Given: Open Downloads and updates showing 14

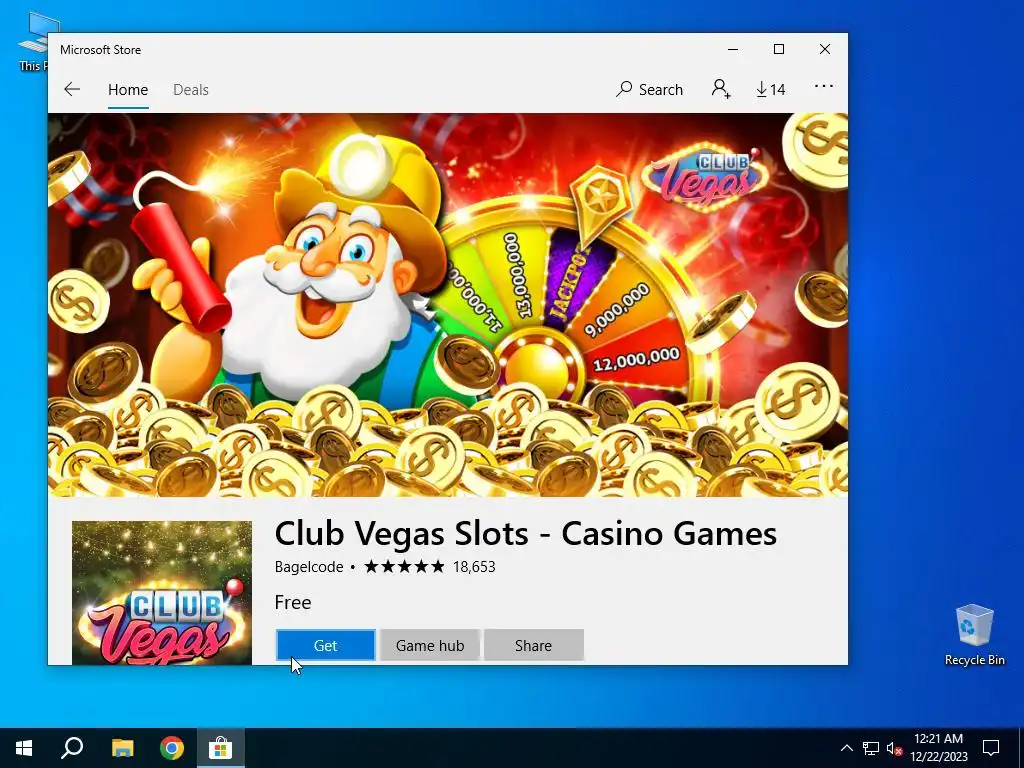Looking at the screenshot, I should 771,89.
